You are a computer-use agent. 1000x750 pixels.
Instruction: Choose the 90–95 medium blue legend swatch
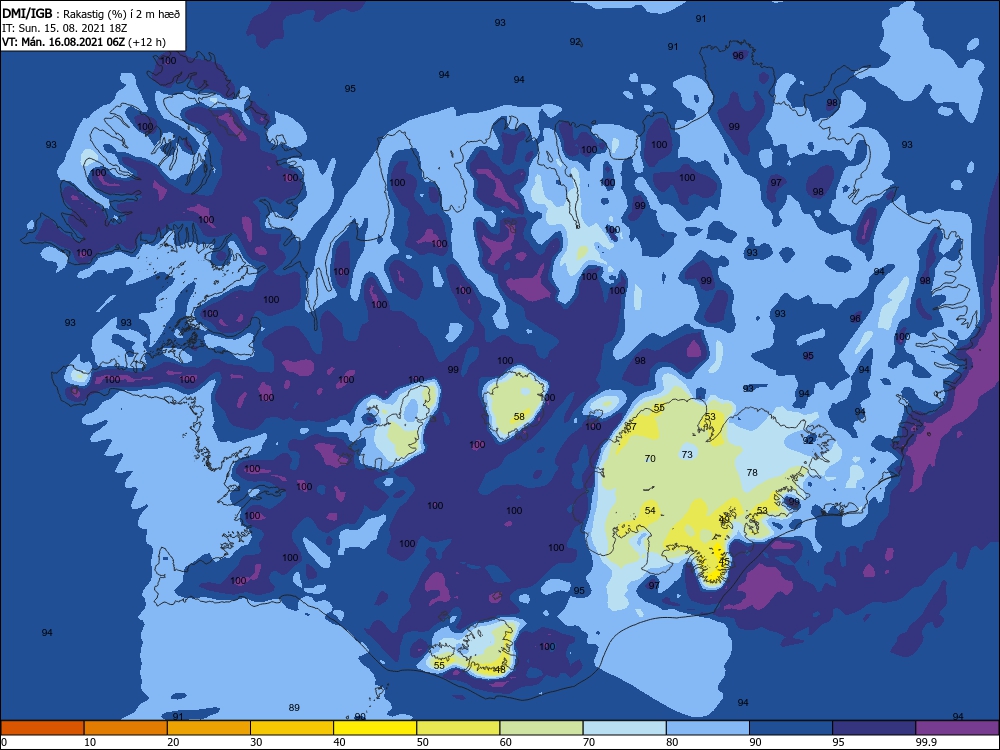point(791,728)
